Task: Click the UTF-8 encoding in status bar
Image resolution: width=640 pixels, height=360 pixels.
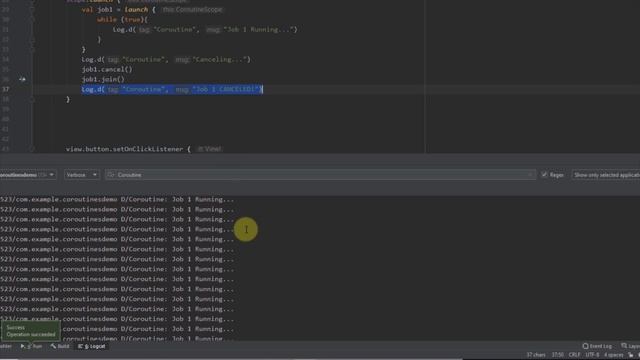Action: [x=592, y=355]
